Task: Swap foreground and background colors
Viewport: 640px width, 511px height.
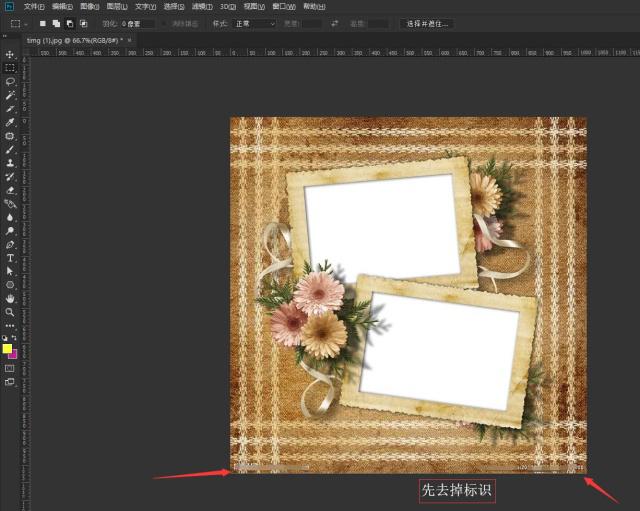Action: coord(14,338)
